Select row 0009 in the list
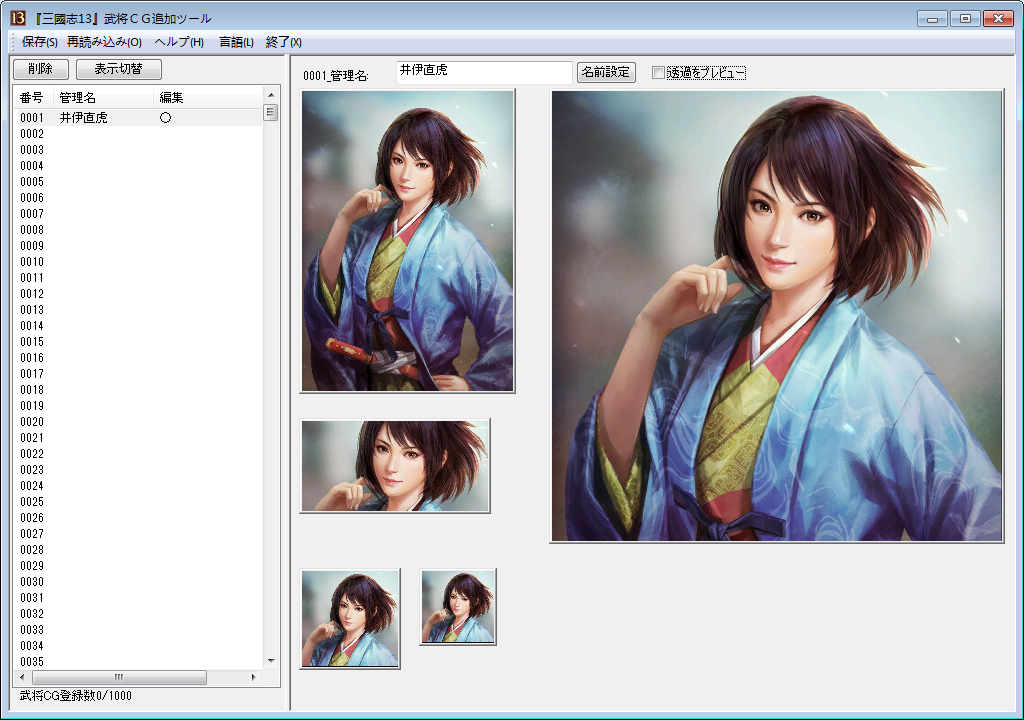1024x720 pixels. (x=138, y=246)
